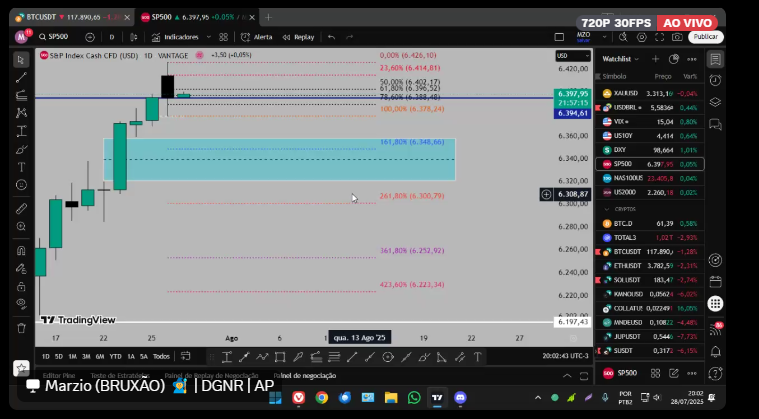The height and width of the screenshot is (419, 759).
Task: Redo the last chart action
Action: click(x=349, y=37)
